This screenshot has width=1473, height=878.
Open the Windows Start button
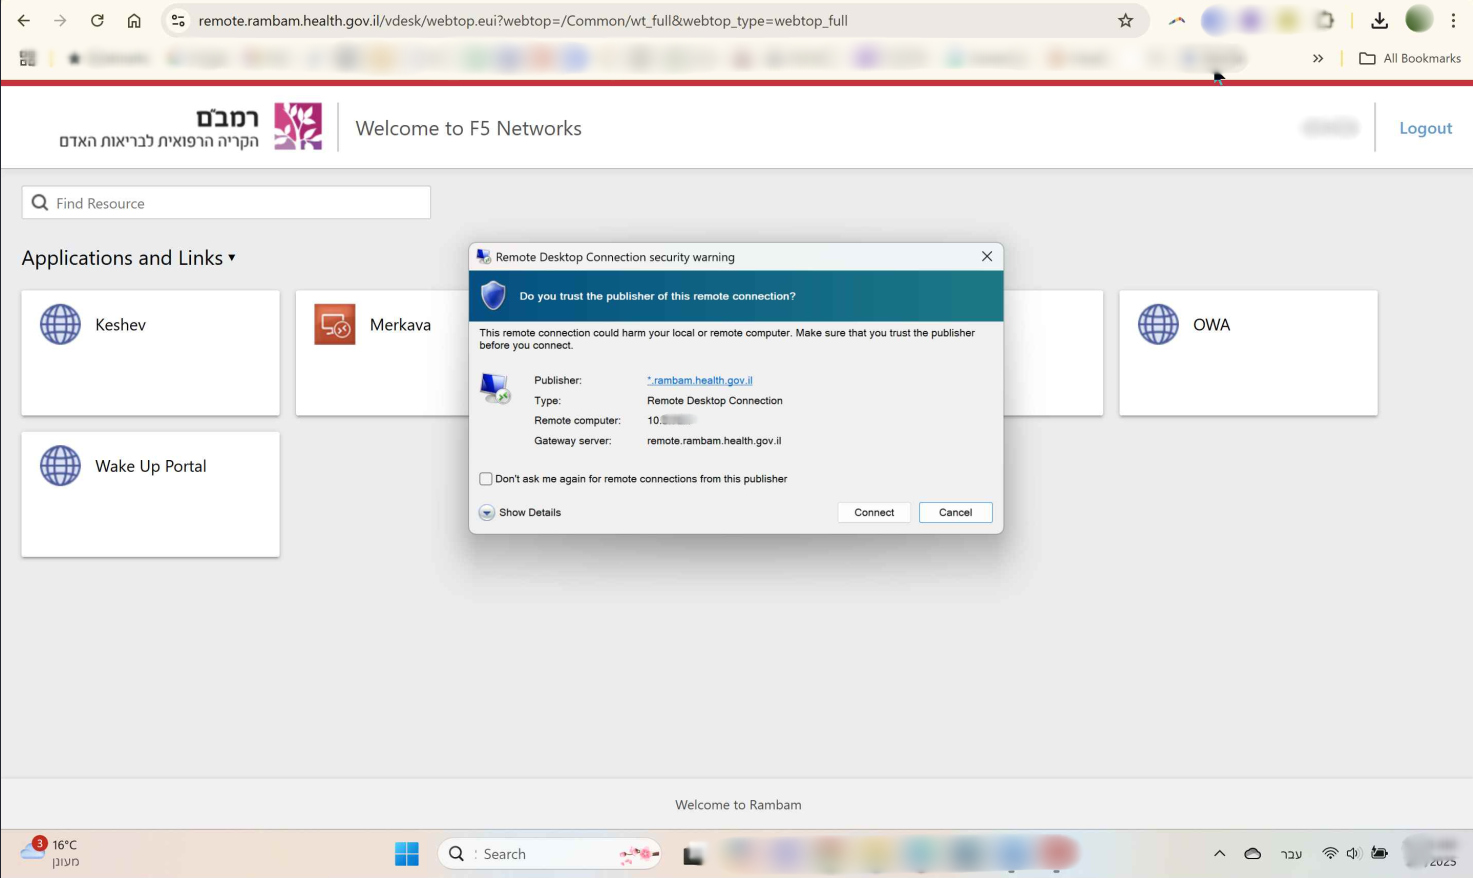point(407,854)
